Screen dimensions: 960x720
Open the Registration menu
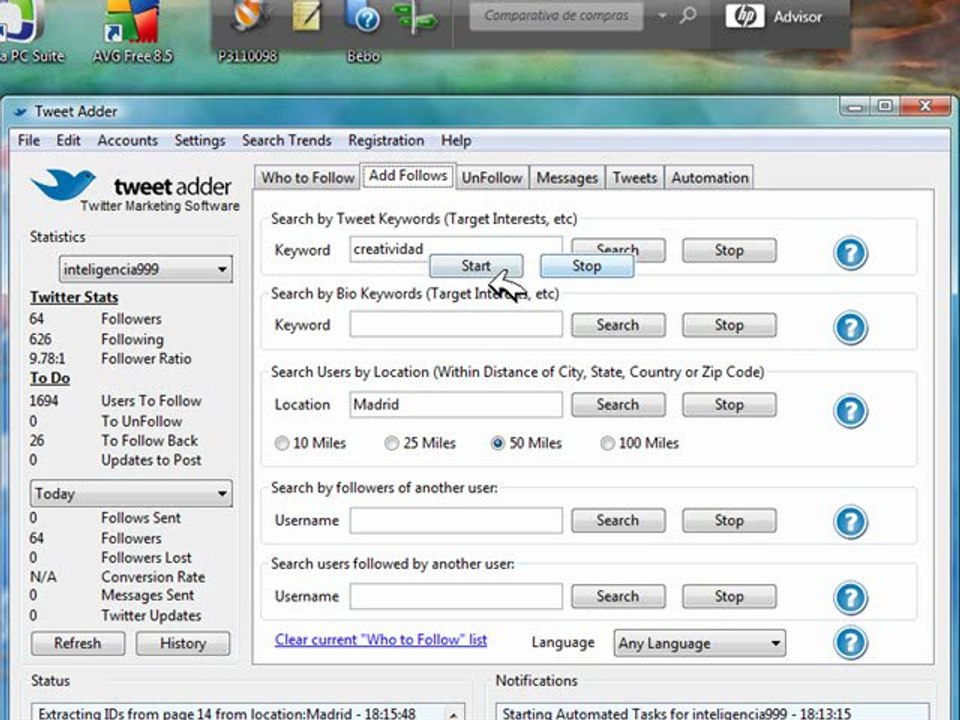click(x=386, y=141)
